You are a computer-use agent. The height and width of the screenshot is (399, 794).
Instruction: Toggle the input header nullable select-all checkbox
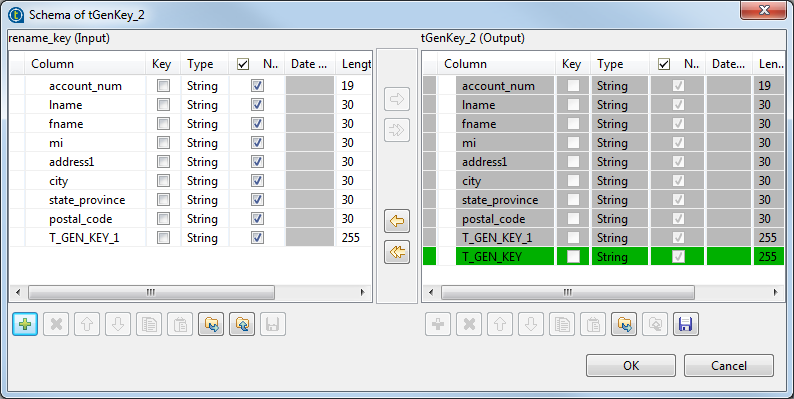[x=243, y=64]
